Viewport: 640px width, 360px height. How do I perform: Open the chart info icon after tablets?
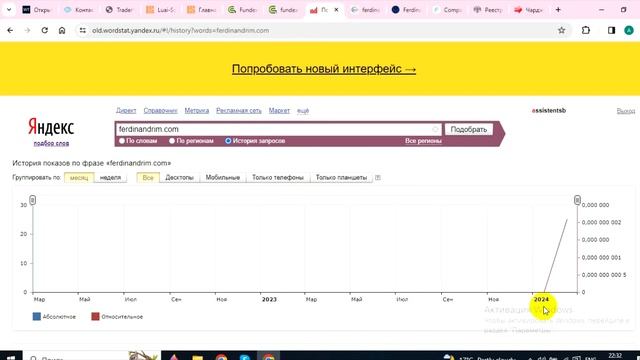coord(378,178)
